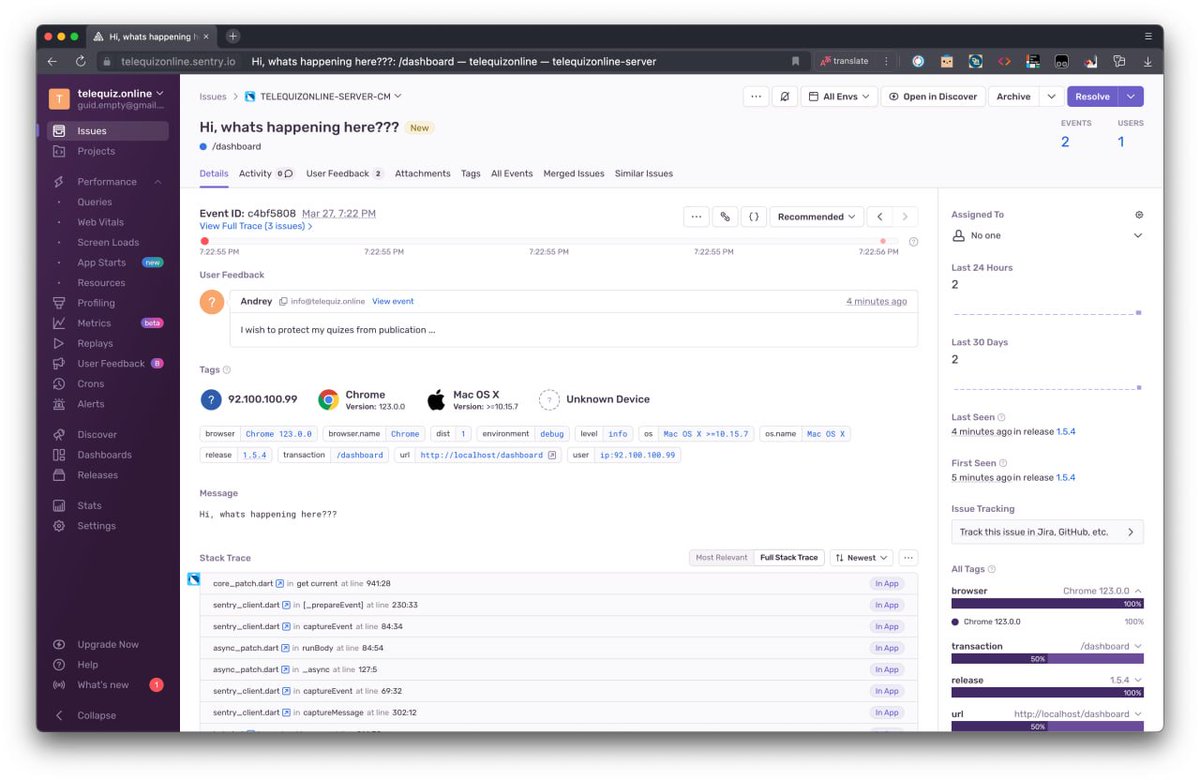The image size is (1200, 780).
Task: Click the Resolve button
Action: [x=1093, y=97]
